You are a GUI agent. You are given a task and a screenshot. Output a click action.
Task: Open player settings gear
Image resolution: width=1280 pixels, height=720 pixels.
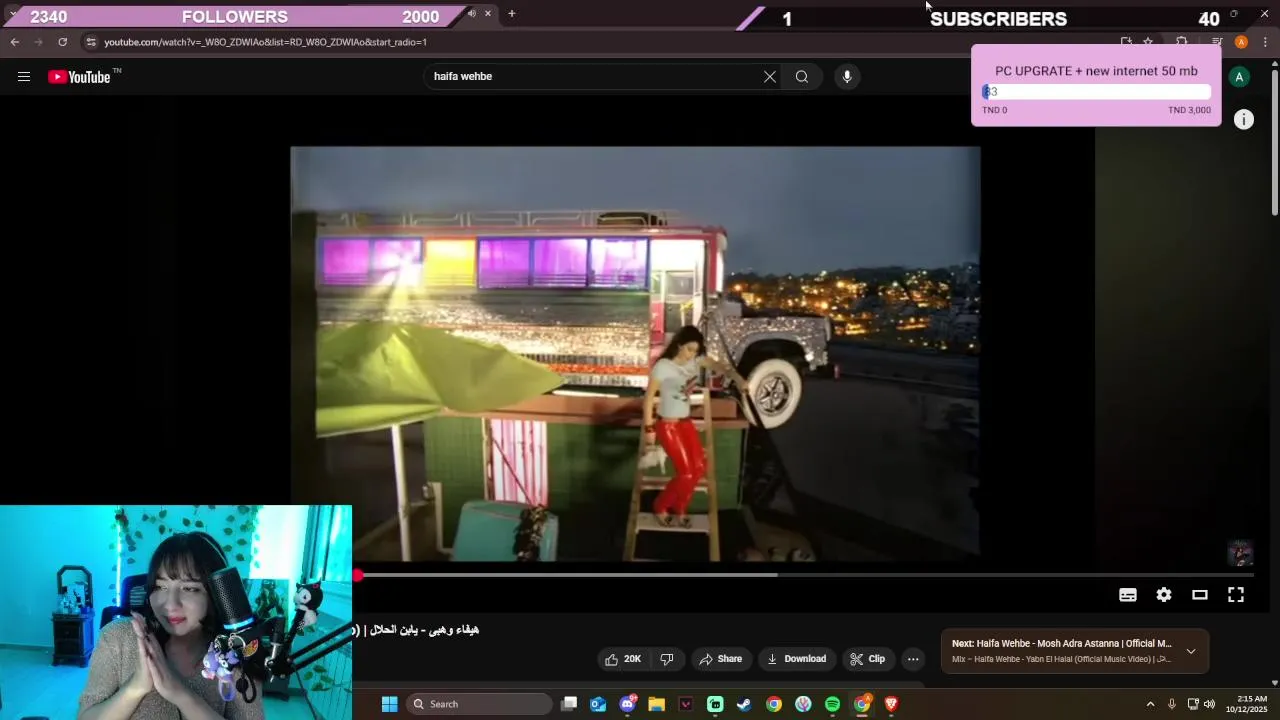click(1164, 595)
